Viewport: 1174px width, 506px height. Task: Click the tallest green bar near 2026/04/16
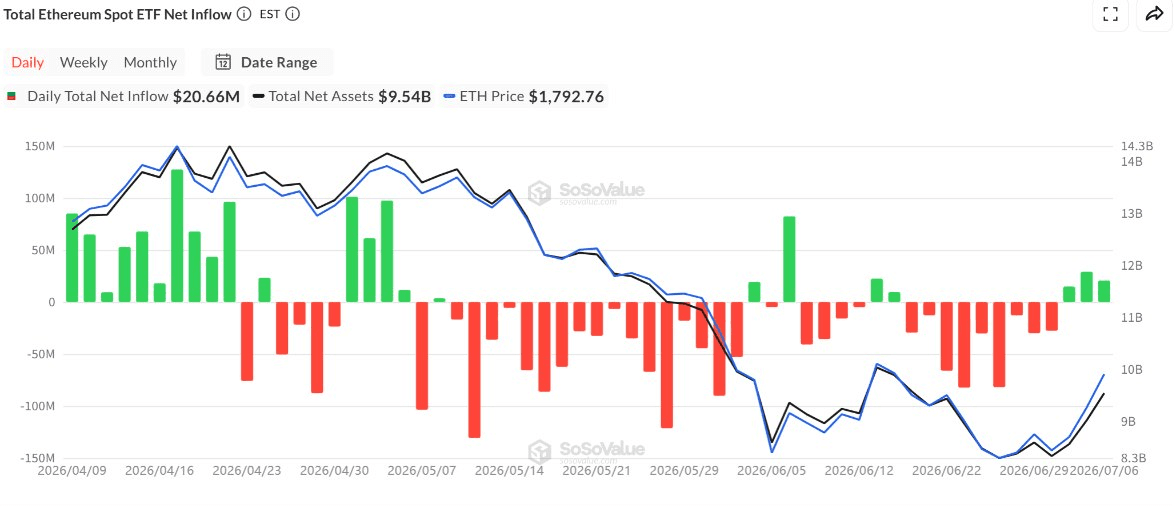[177, 236]
